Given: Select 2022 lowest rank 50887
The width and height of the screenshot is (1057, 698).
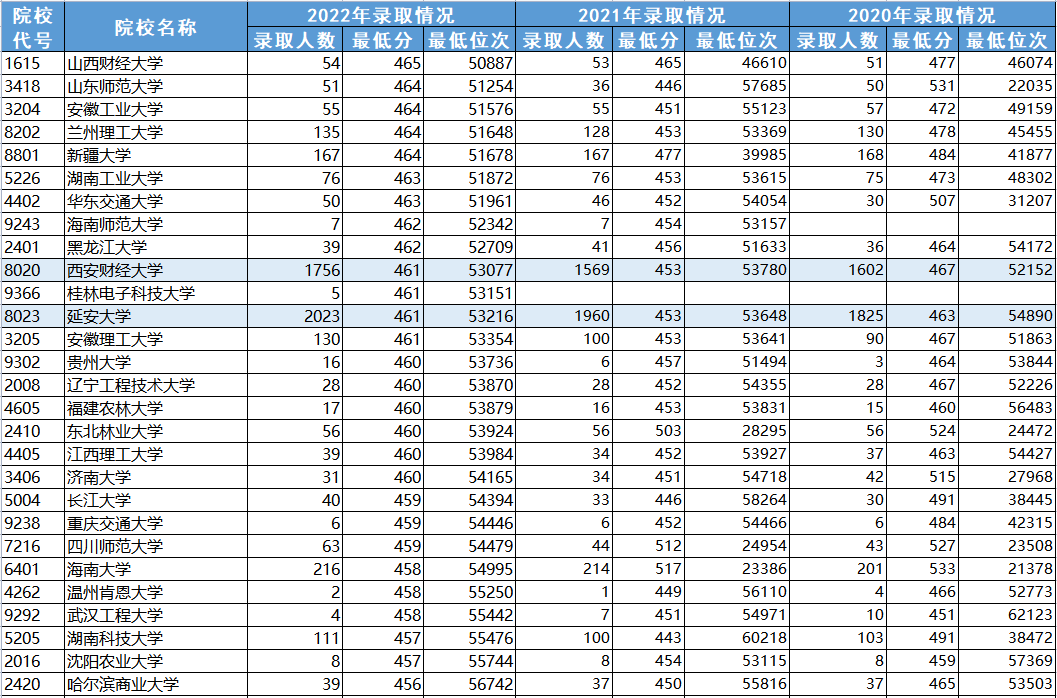Looking at the screenshot, I should [470, 63].
